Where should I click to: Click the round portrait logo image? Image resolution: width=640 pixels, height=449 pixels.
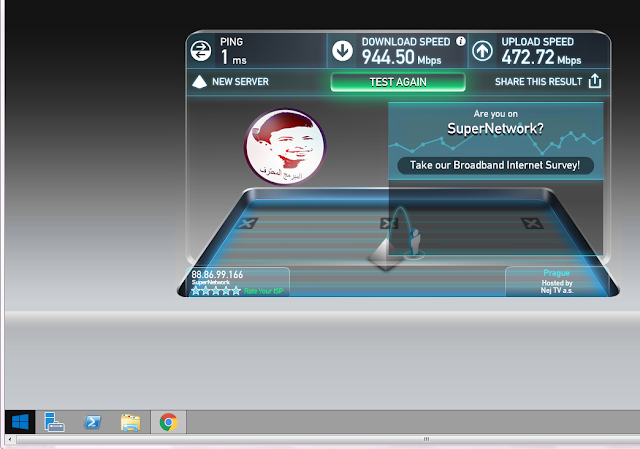pyautogui.click(x=285, y=146)
